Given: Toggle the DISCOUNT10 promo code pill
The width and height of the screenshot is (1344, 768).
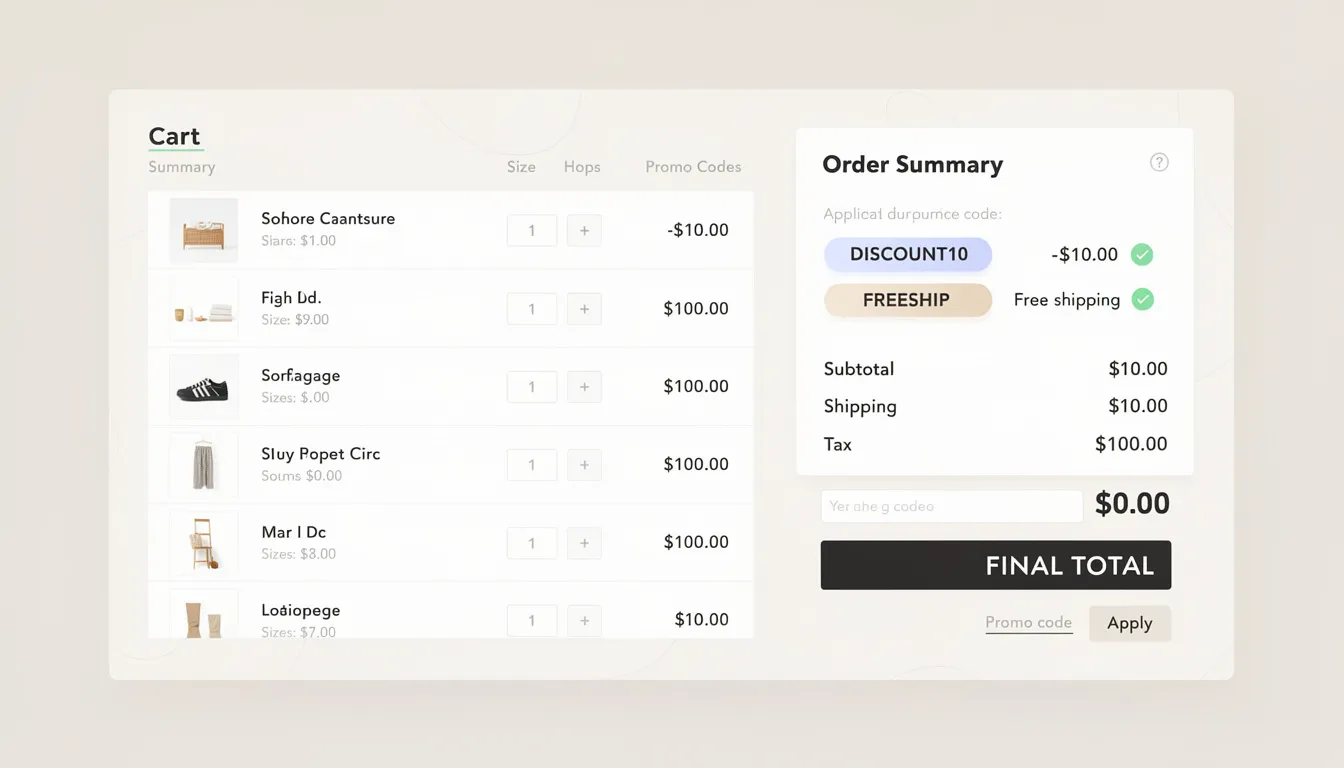Looking at the screenshot, I should click(x=908, y=254).
